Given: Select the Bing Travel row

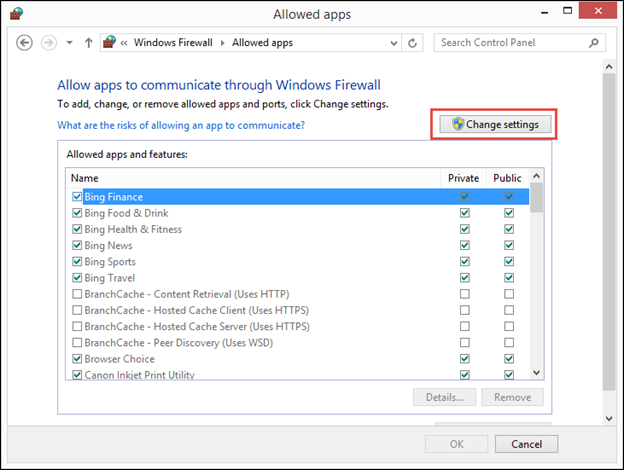Looking at the screenshot, I should pyautogui.click(x=298, y=278).
